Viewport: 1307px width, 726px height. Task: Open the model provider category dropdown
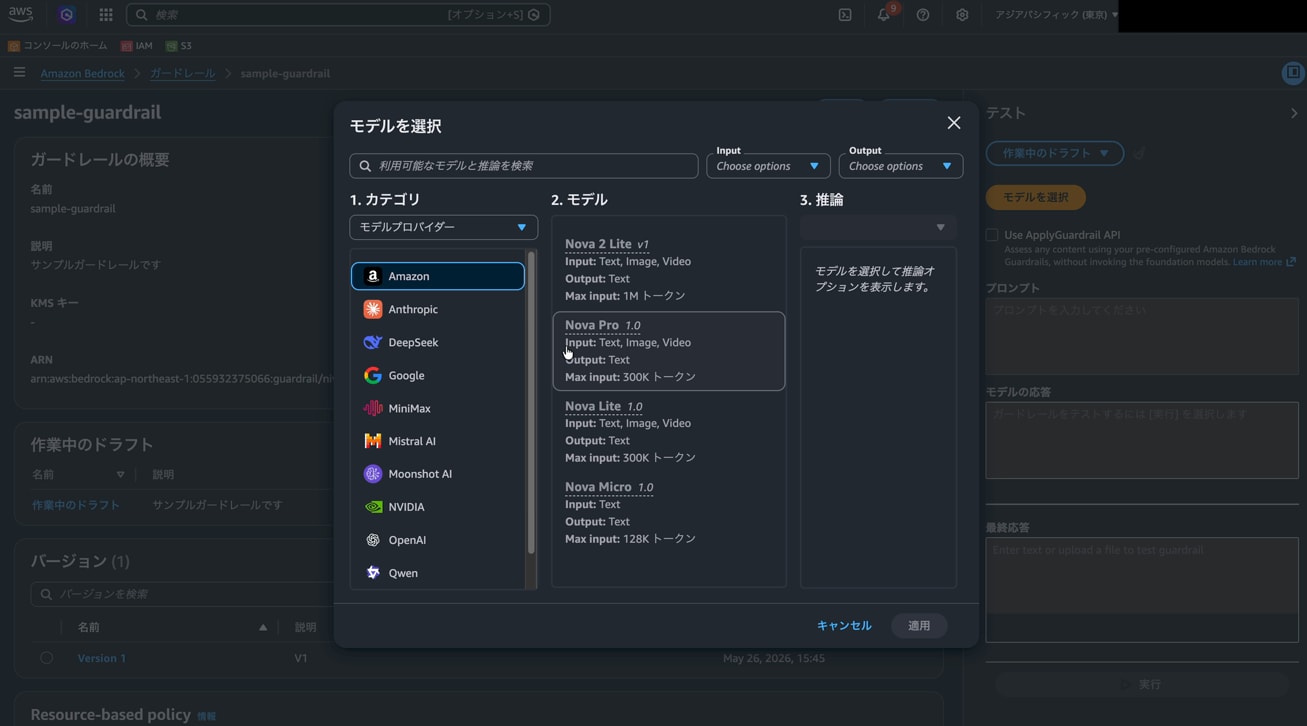click(443, 227)
